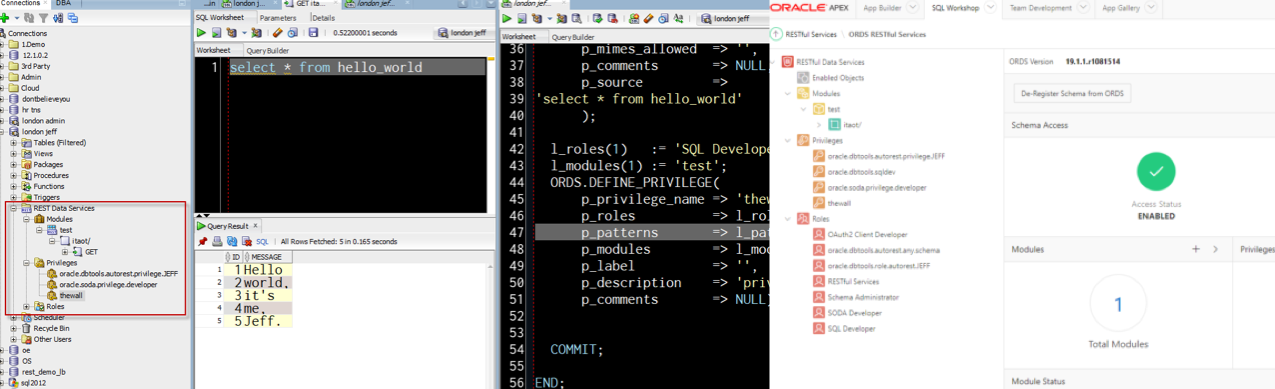
Task: Open the SQL Workshop dropdown arrow in APEX
Action: (x=989, y=8)
